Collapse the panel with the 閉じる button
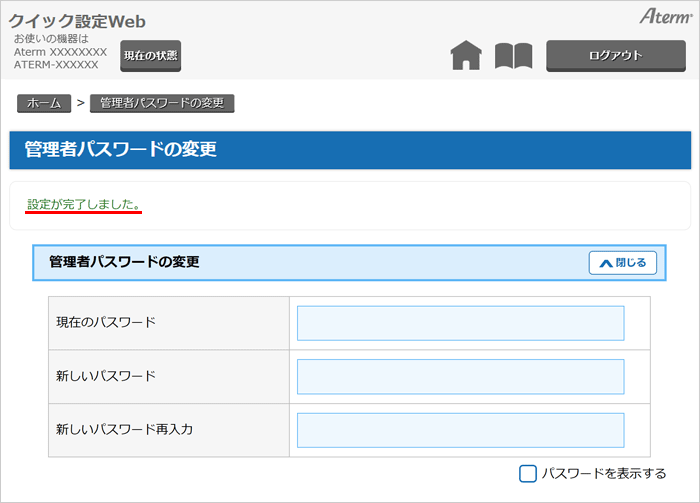 pyautogui.click(x=623, y=263)
